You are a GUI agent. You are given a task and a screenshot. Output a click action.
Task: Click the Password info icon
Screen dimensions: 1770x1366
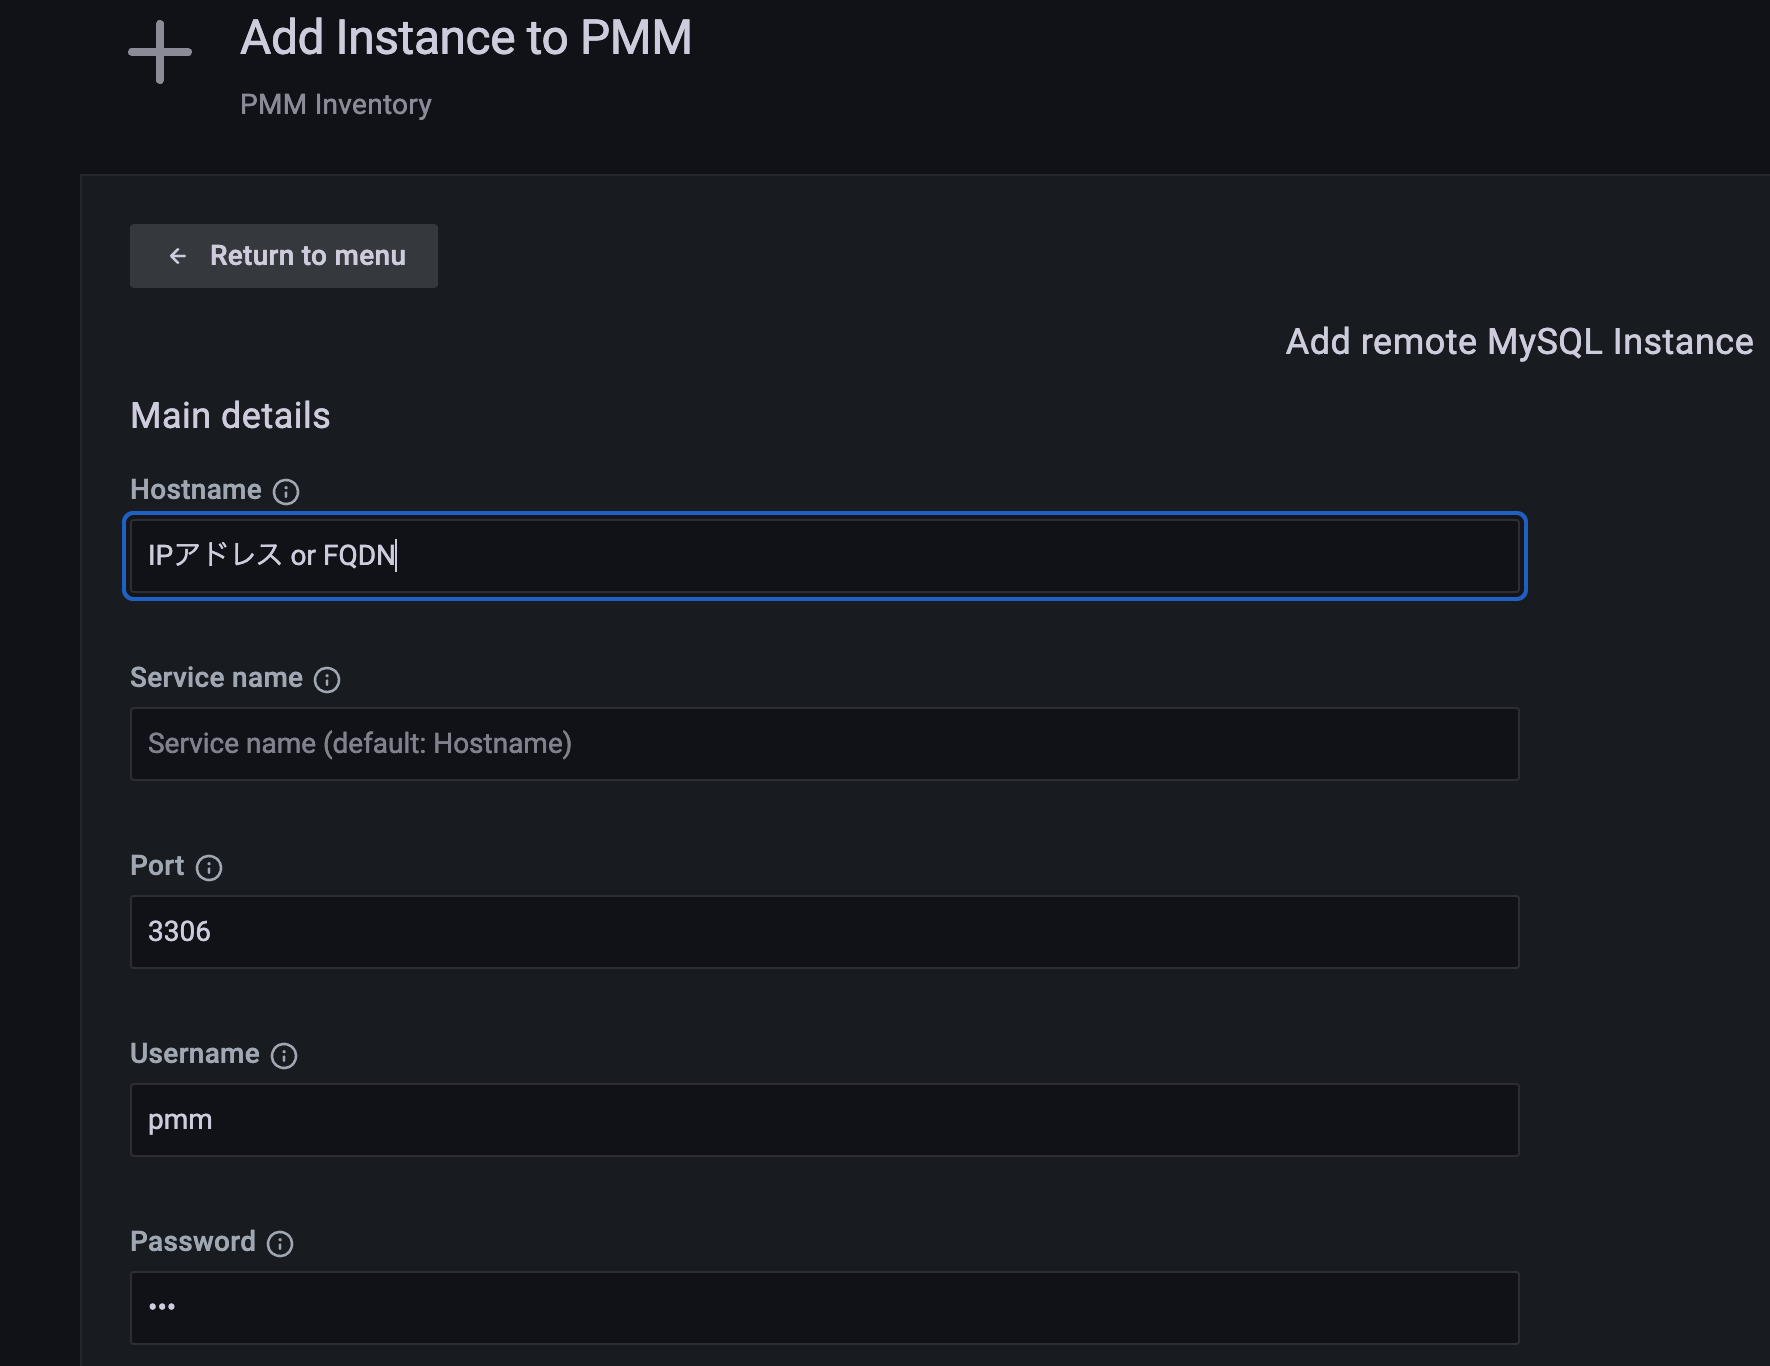coord(280,1243)
